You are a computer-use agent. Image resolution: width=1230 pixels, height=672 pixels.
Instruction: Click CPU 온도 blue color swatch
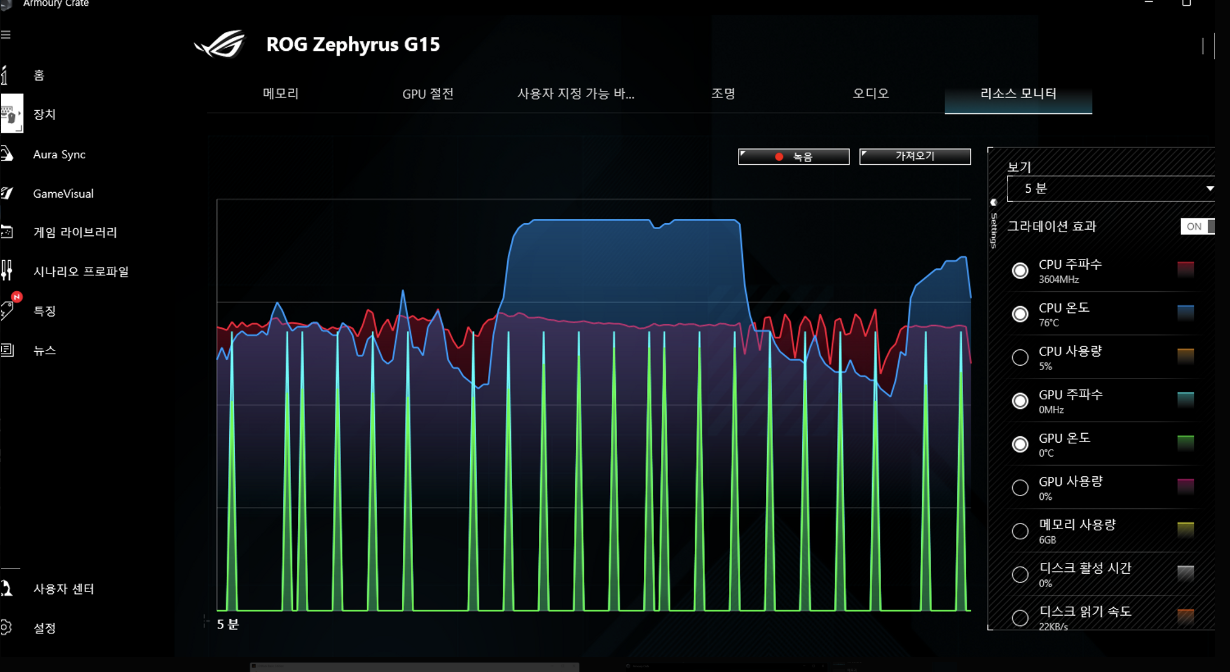(x=1185, y=313)
